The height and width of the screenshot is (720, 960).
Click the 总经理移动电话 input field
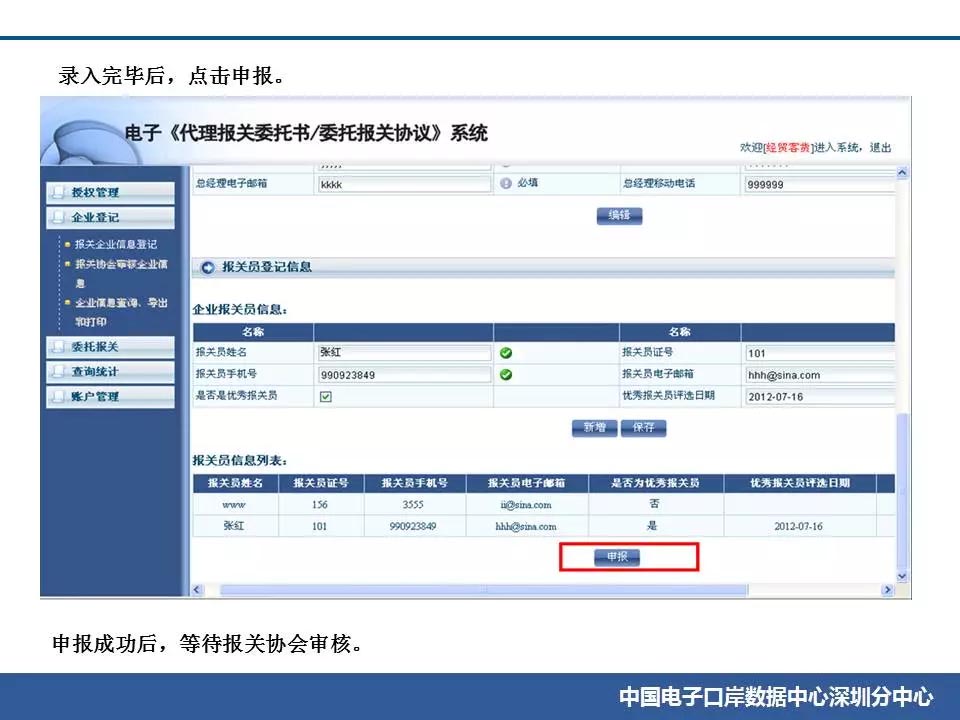(820, 184)
